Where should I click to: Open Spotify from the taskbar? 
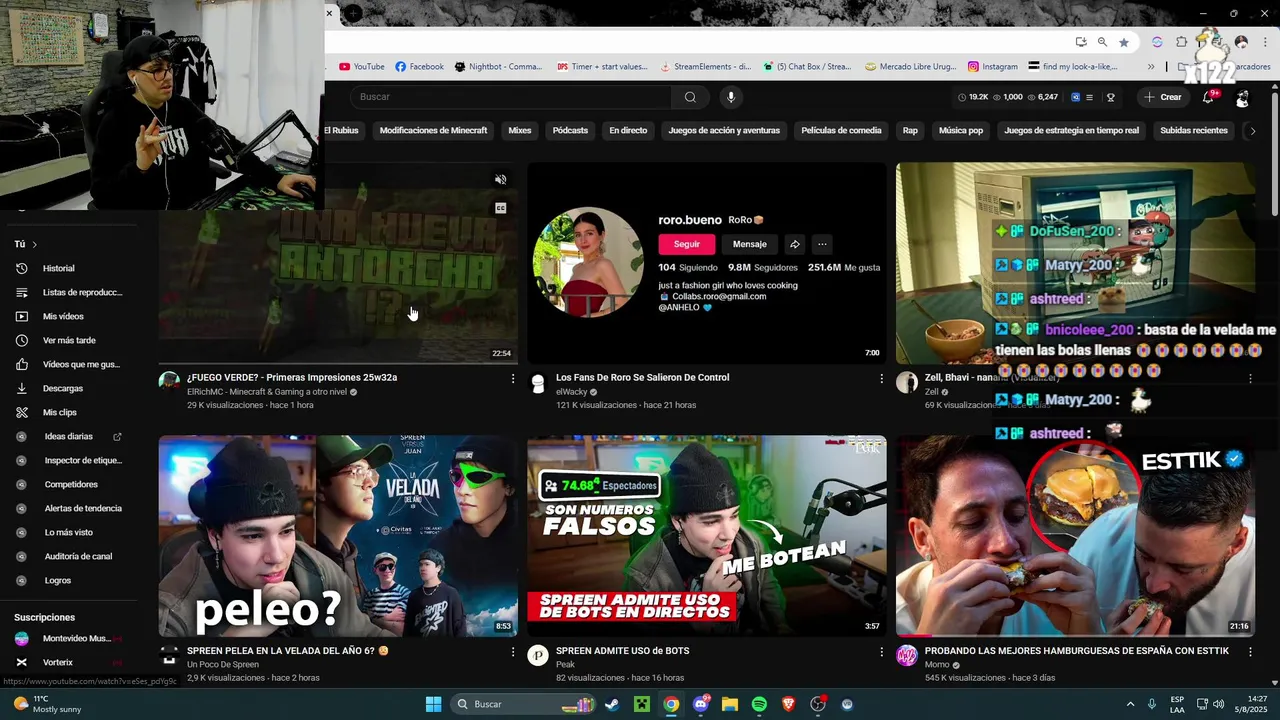coord(759,704)
